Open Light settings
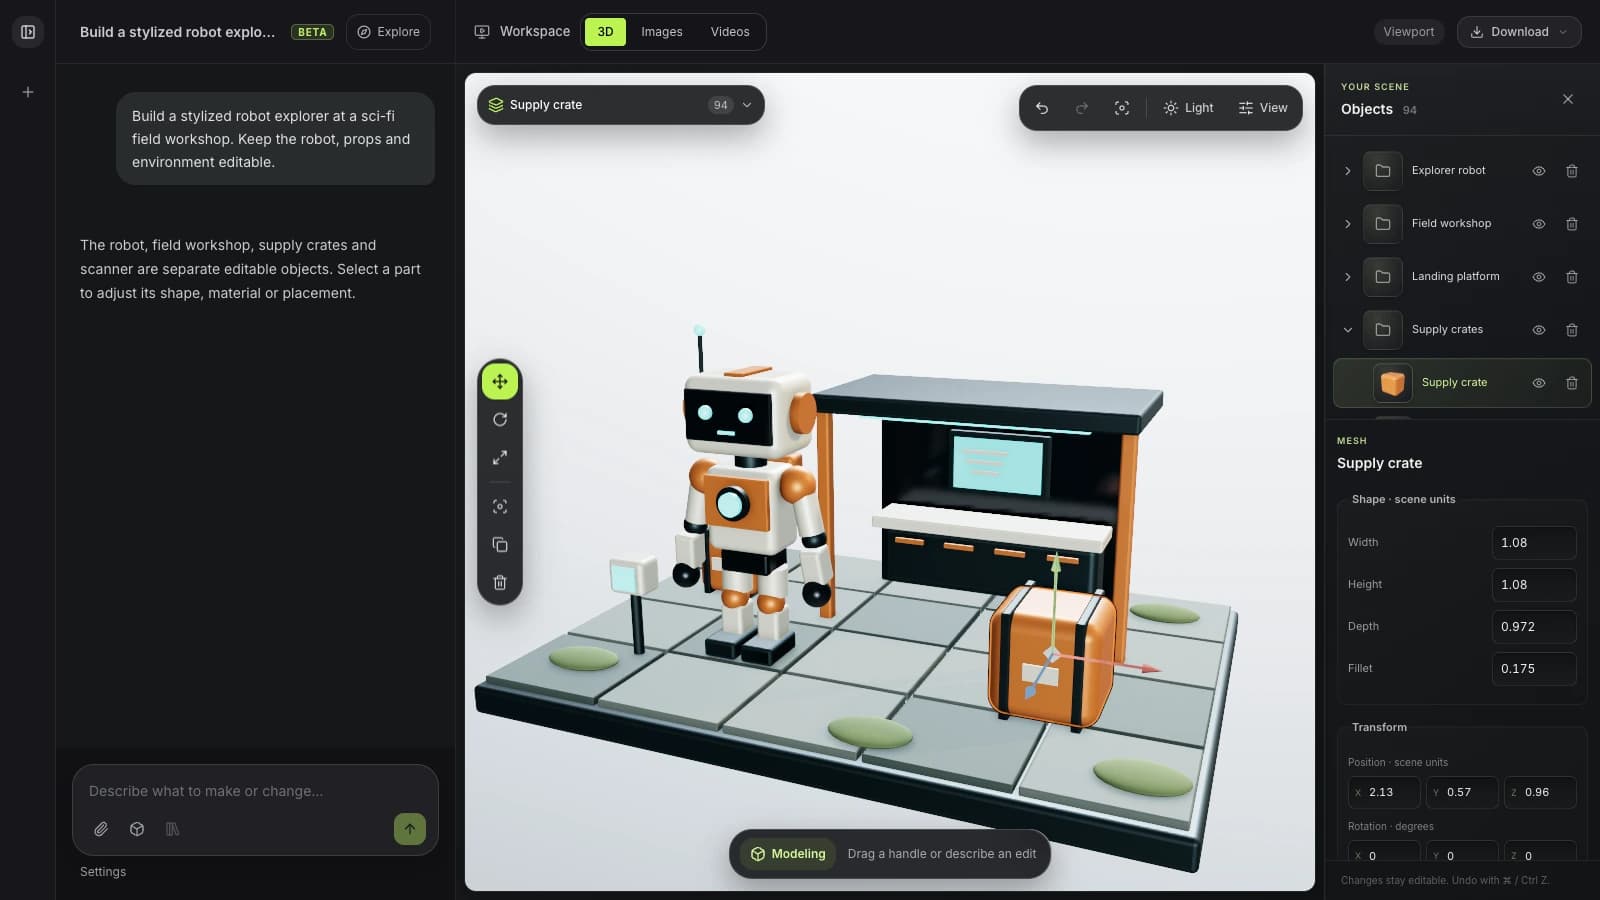The width and height of the screenshot is (1600, 900). pos(1188,108)
